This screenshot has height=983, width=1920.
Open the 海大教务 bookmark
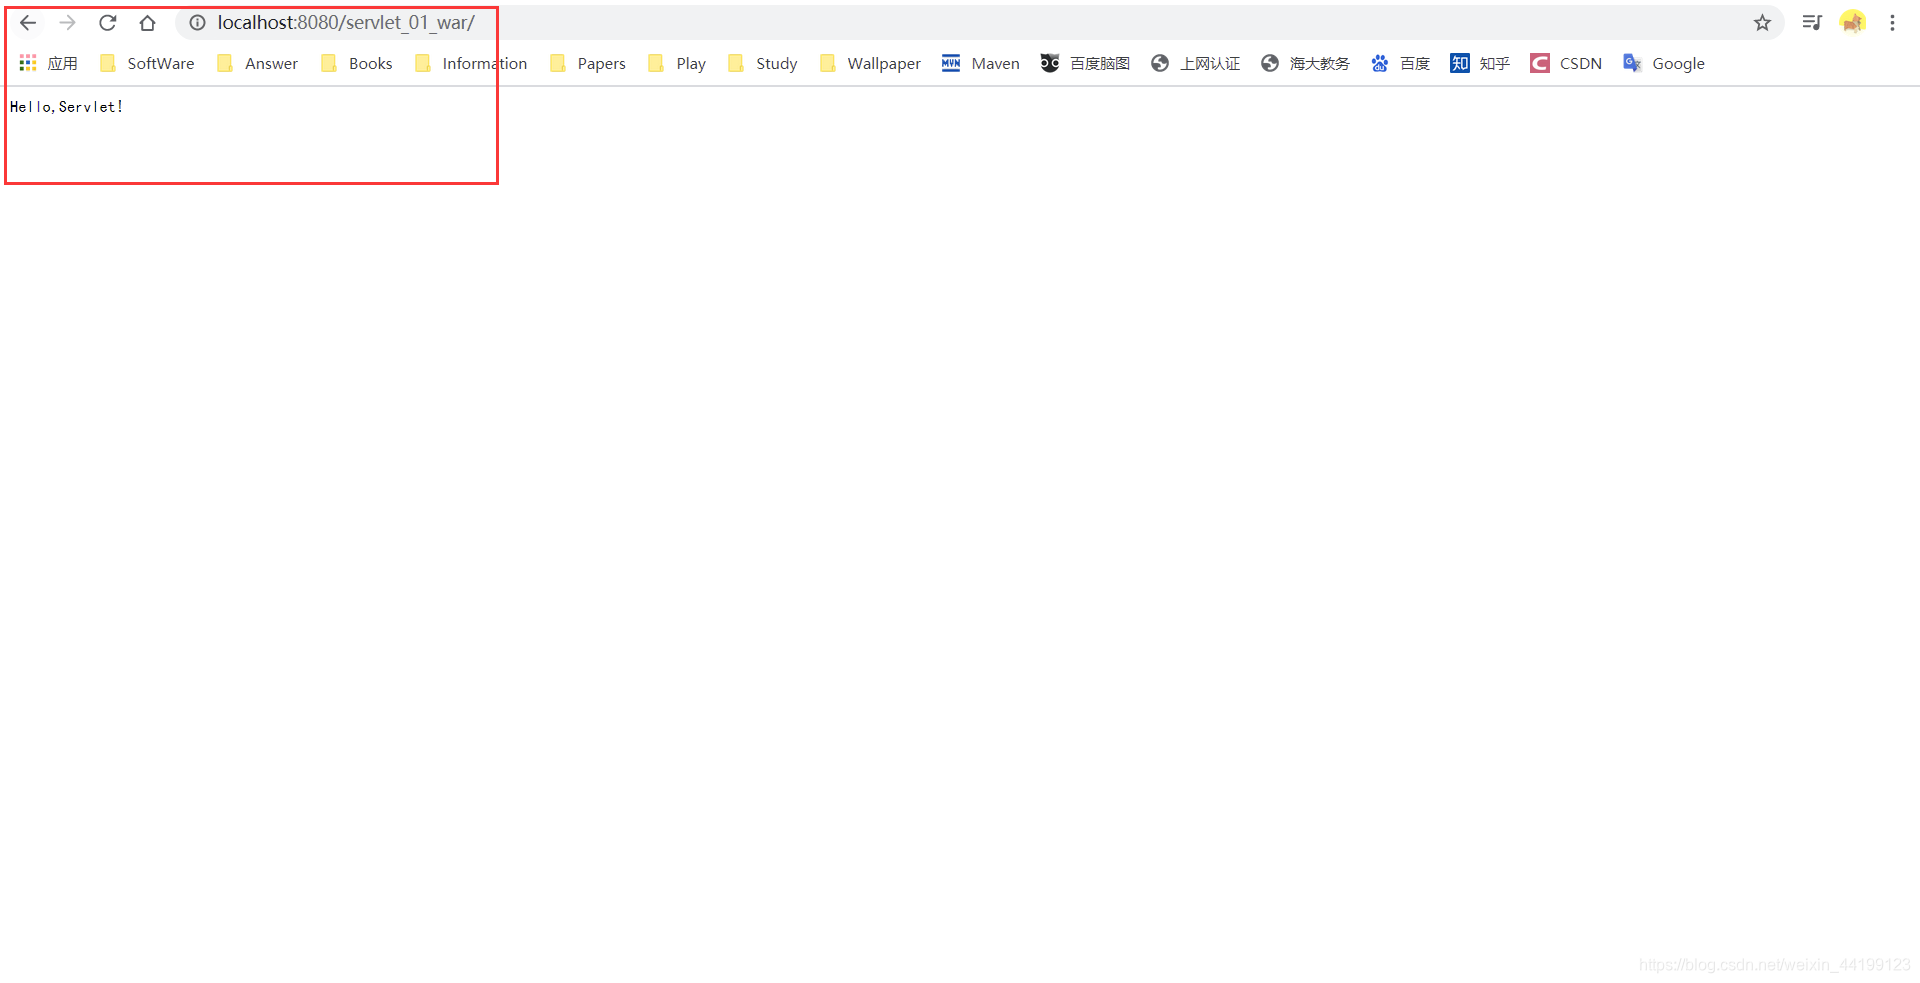click(x=1305, y=63)
